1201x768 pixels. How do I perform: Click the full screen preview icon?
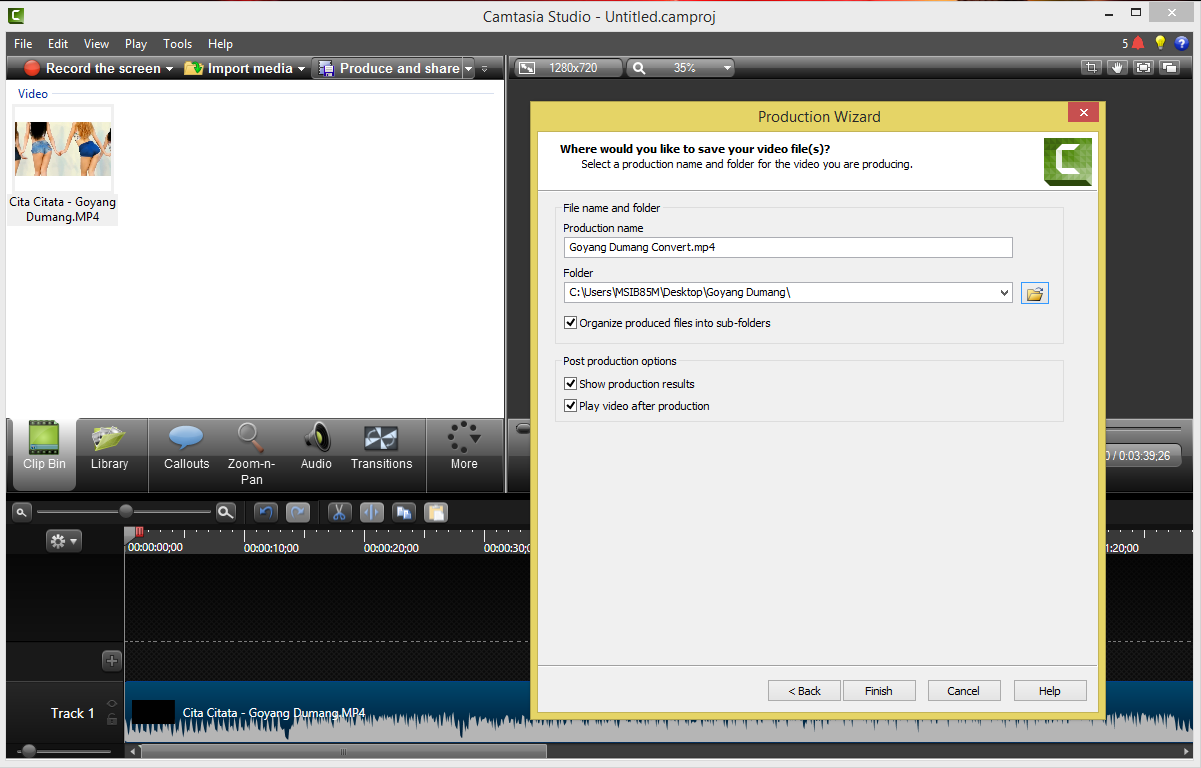1143,68
